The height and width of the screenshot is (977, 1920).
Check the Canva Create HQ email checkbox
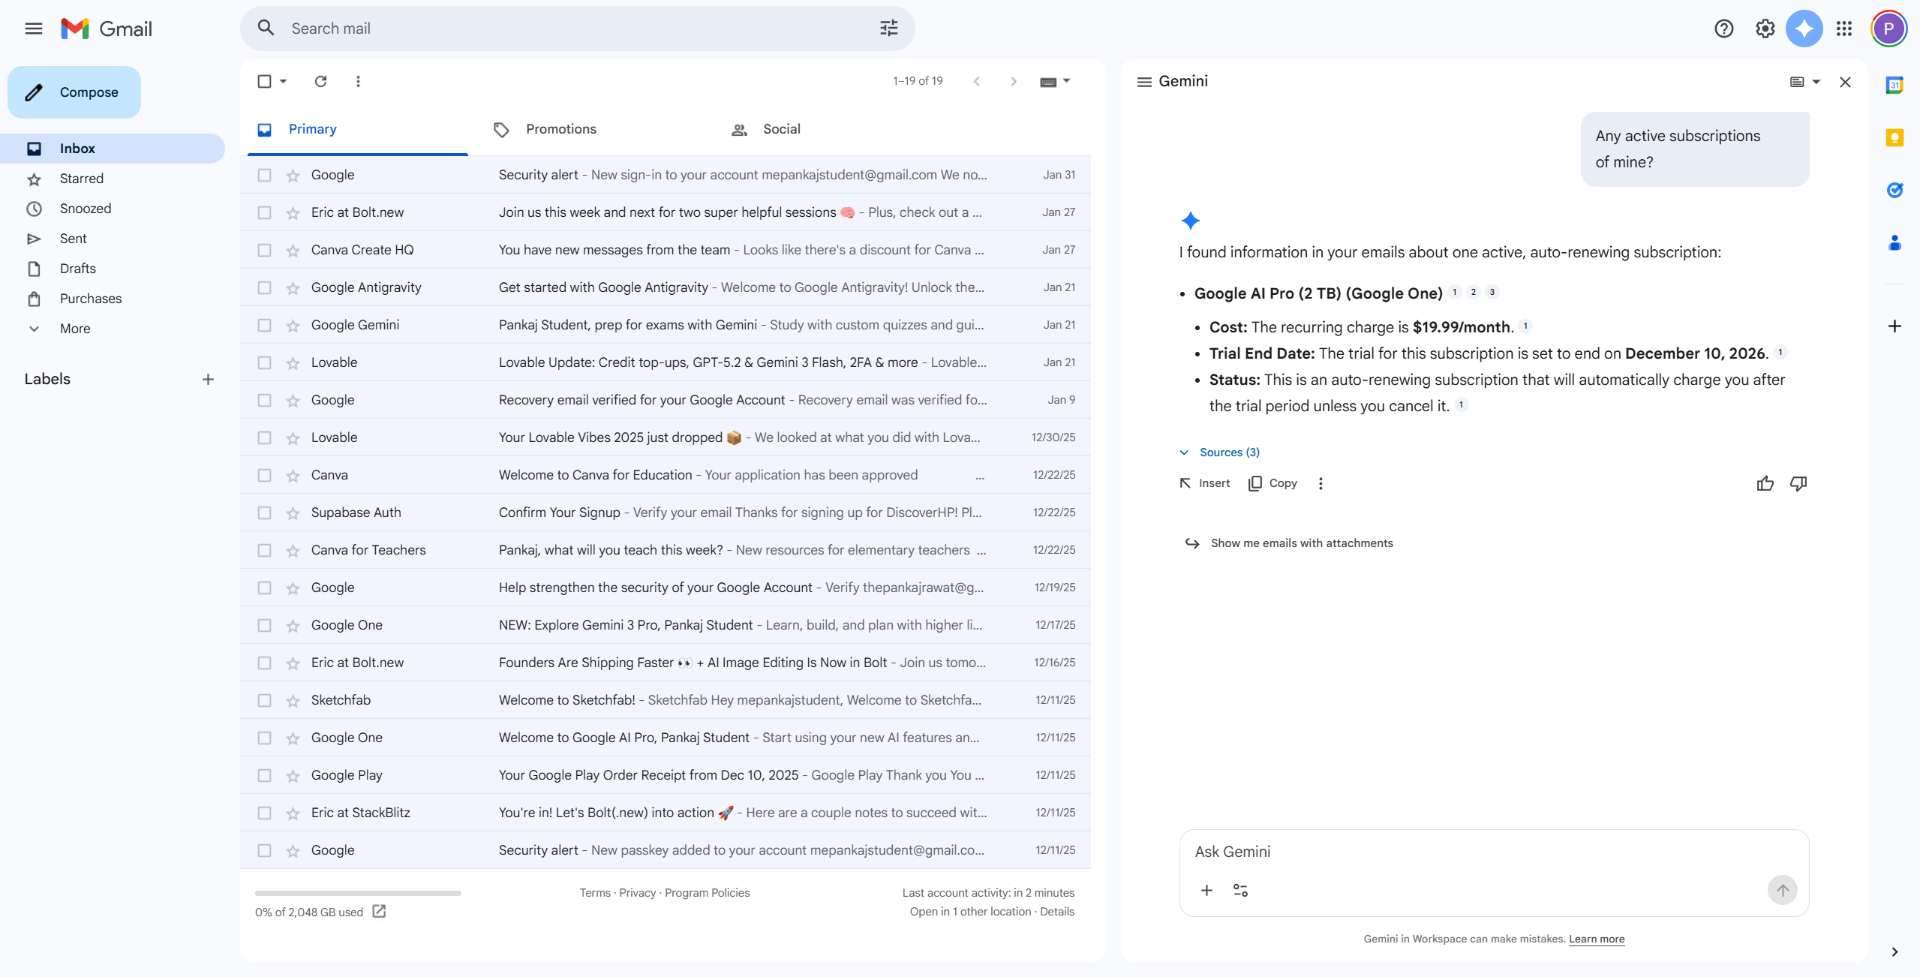pos(264,250)
